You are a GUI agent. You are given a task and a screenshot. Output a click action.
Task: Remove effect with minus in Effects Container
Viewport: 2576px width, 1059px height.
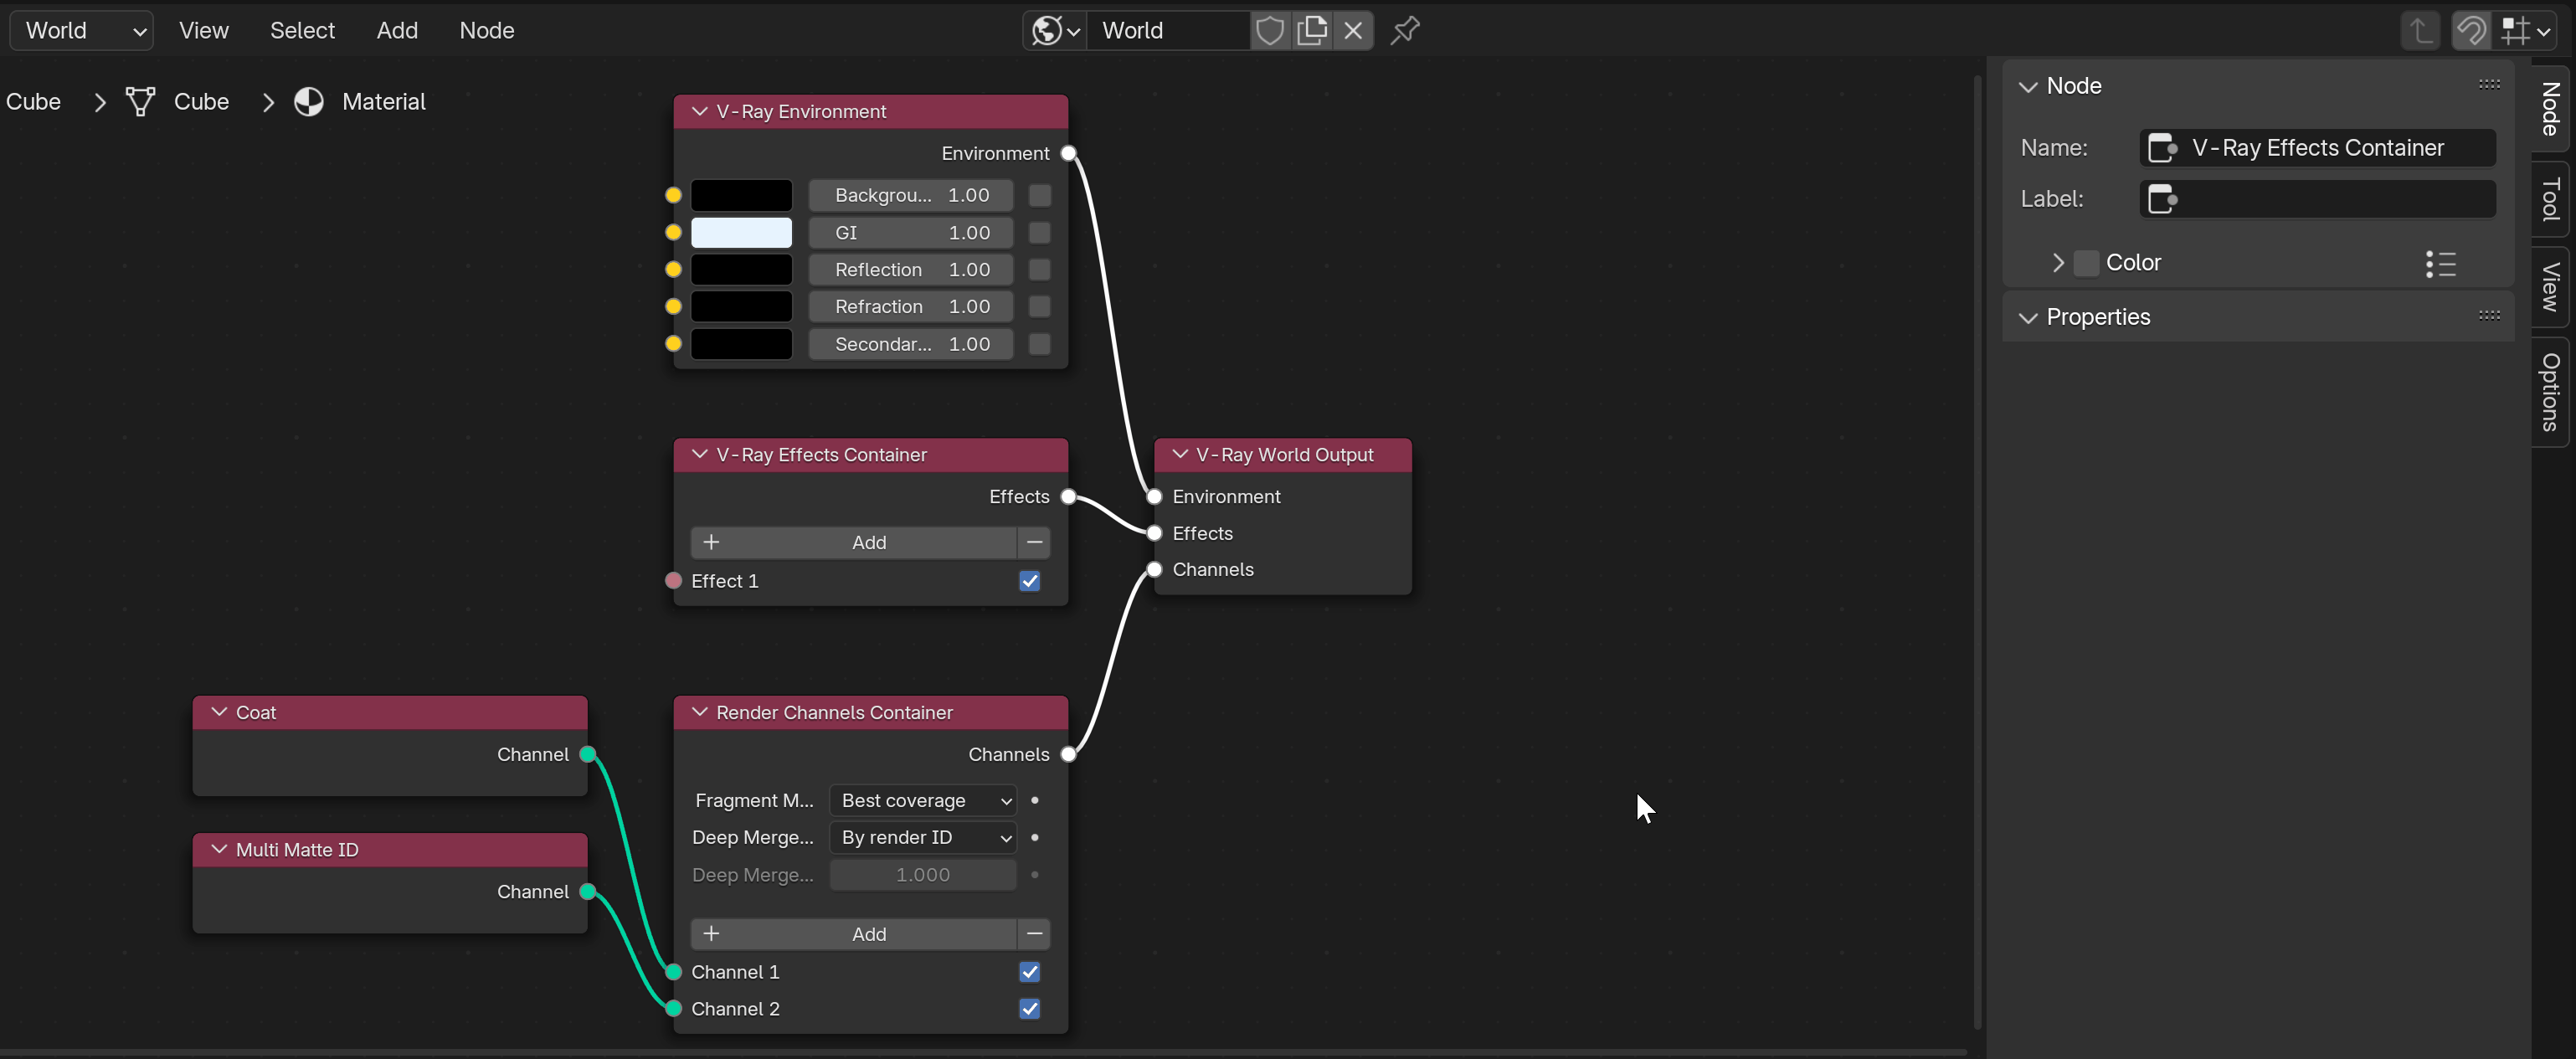(x=1034, y=542)
